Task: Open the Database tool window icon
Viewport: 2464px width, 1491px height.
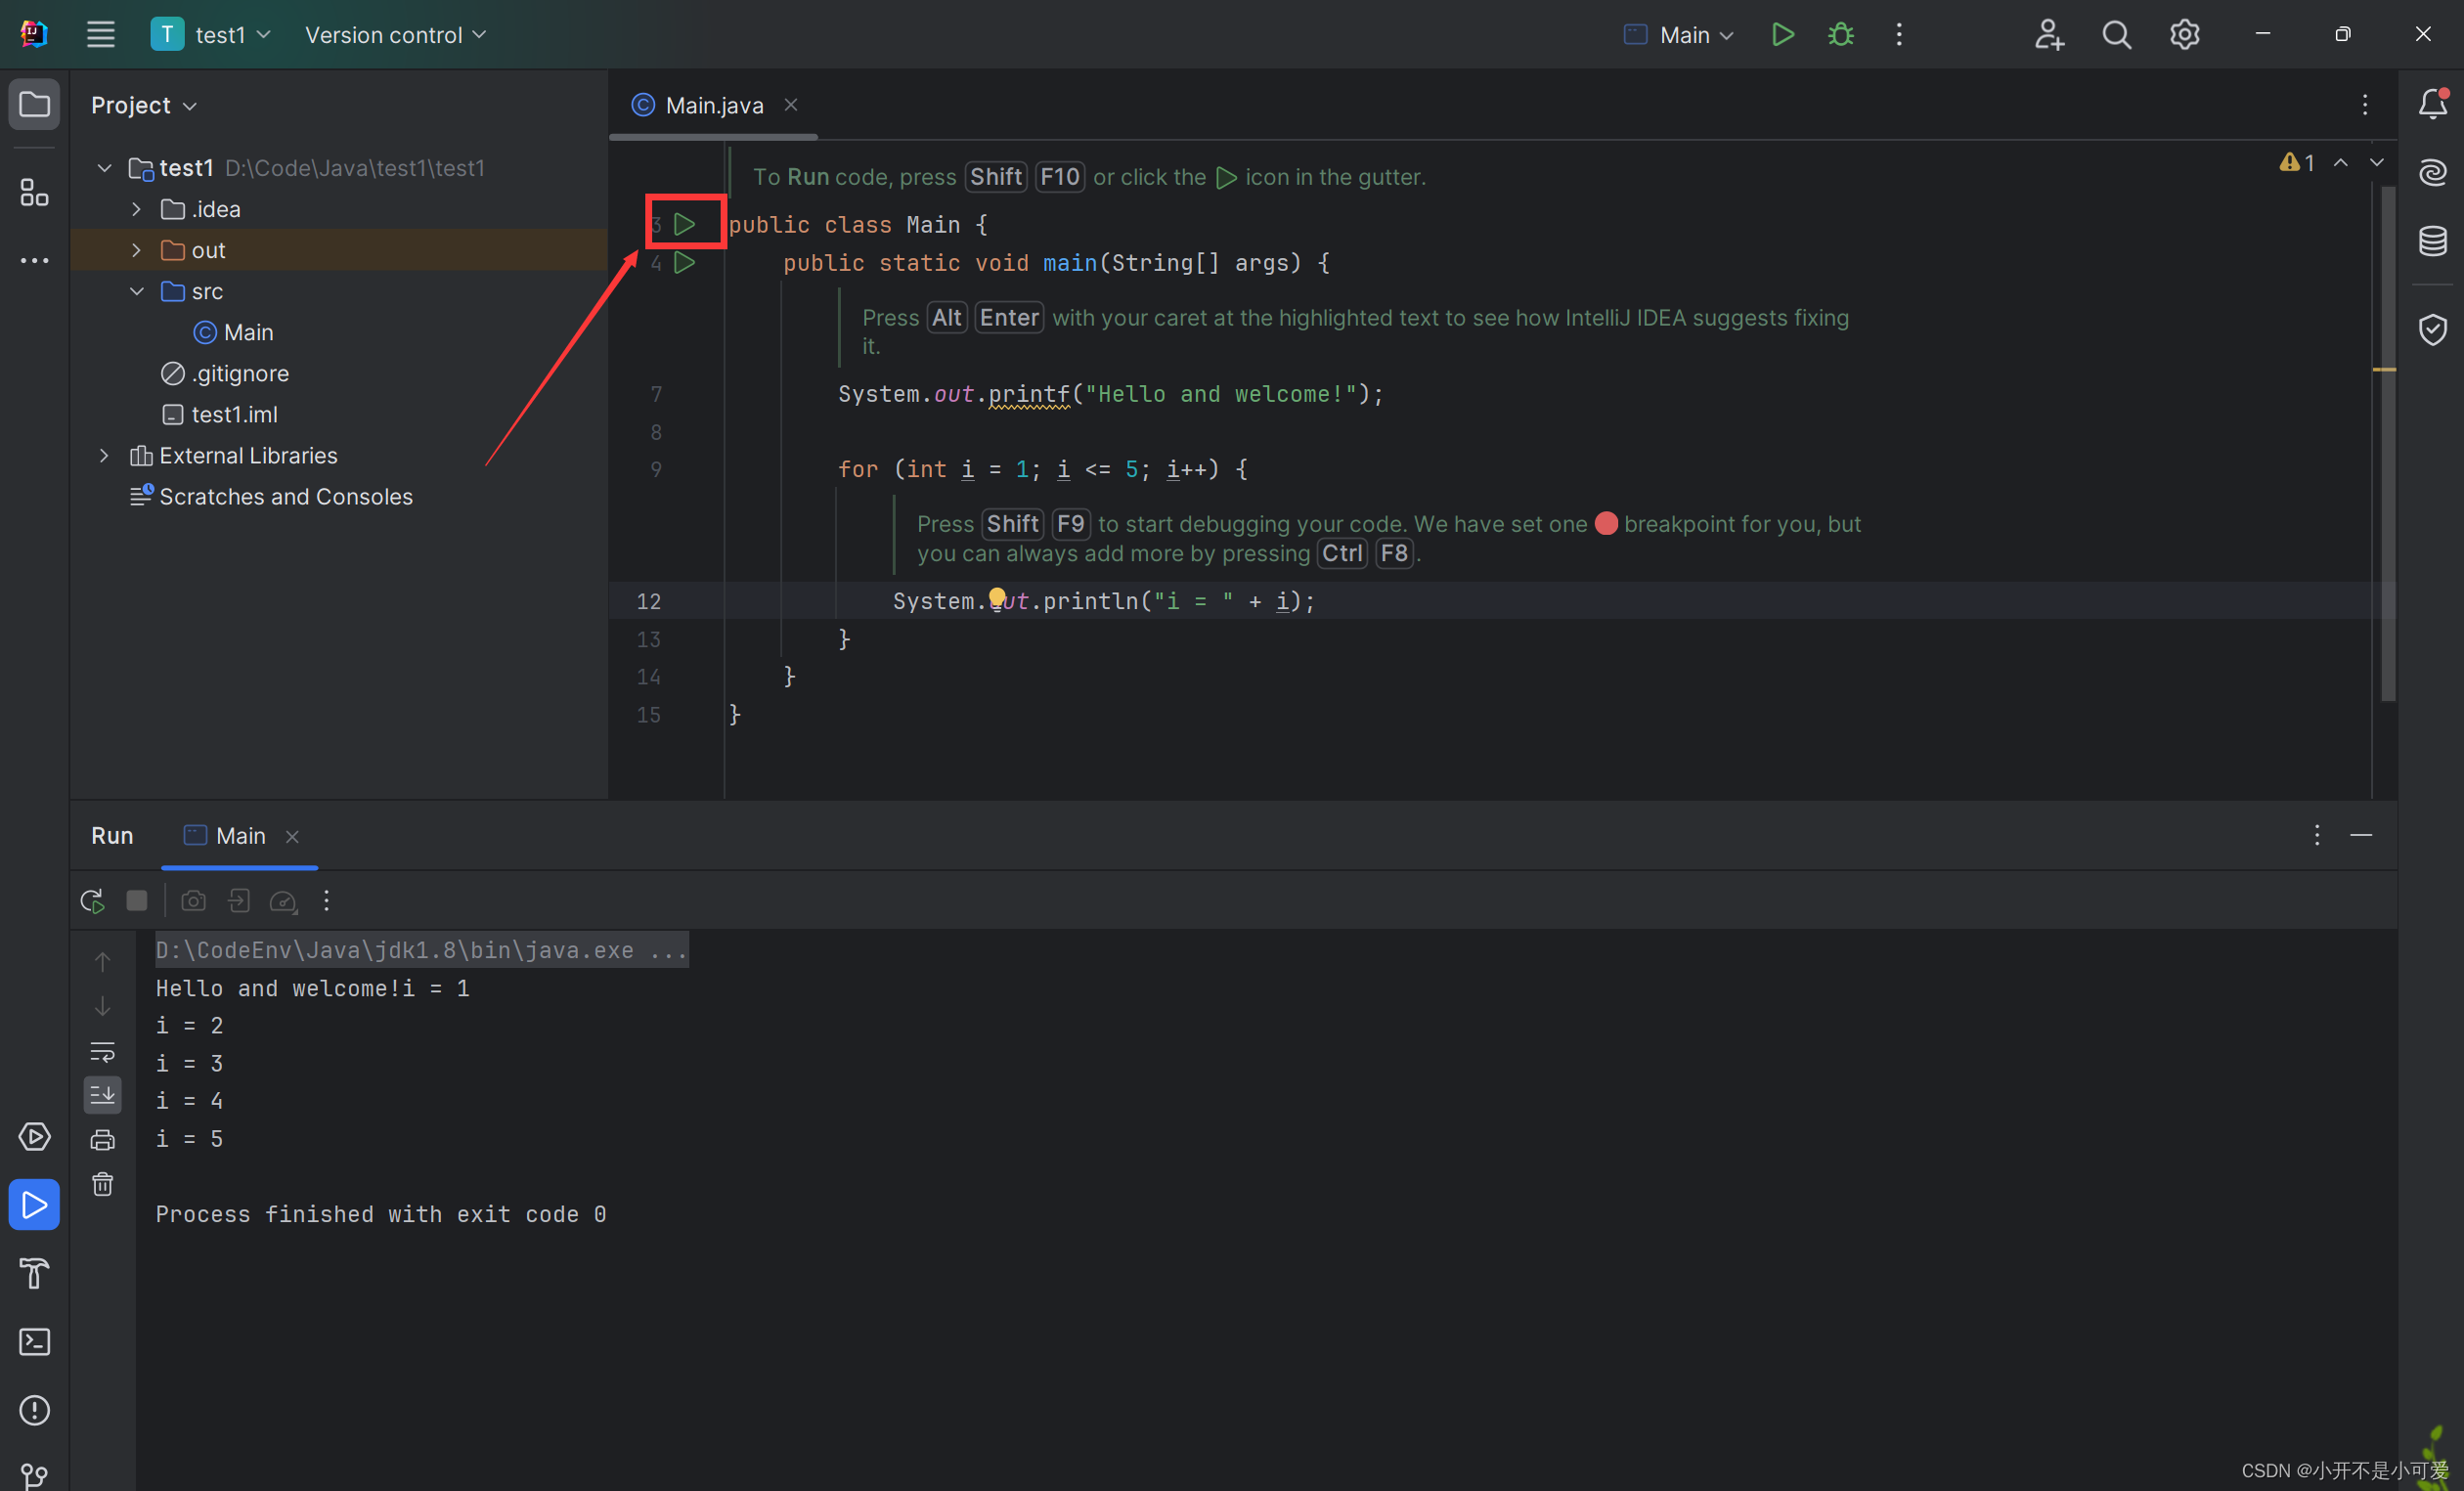Action: 2432,241
